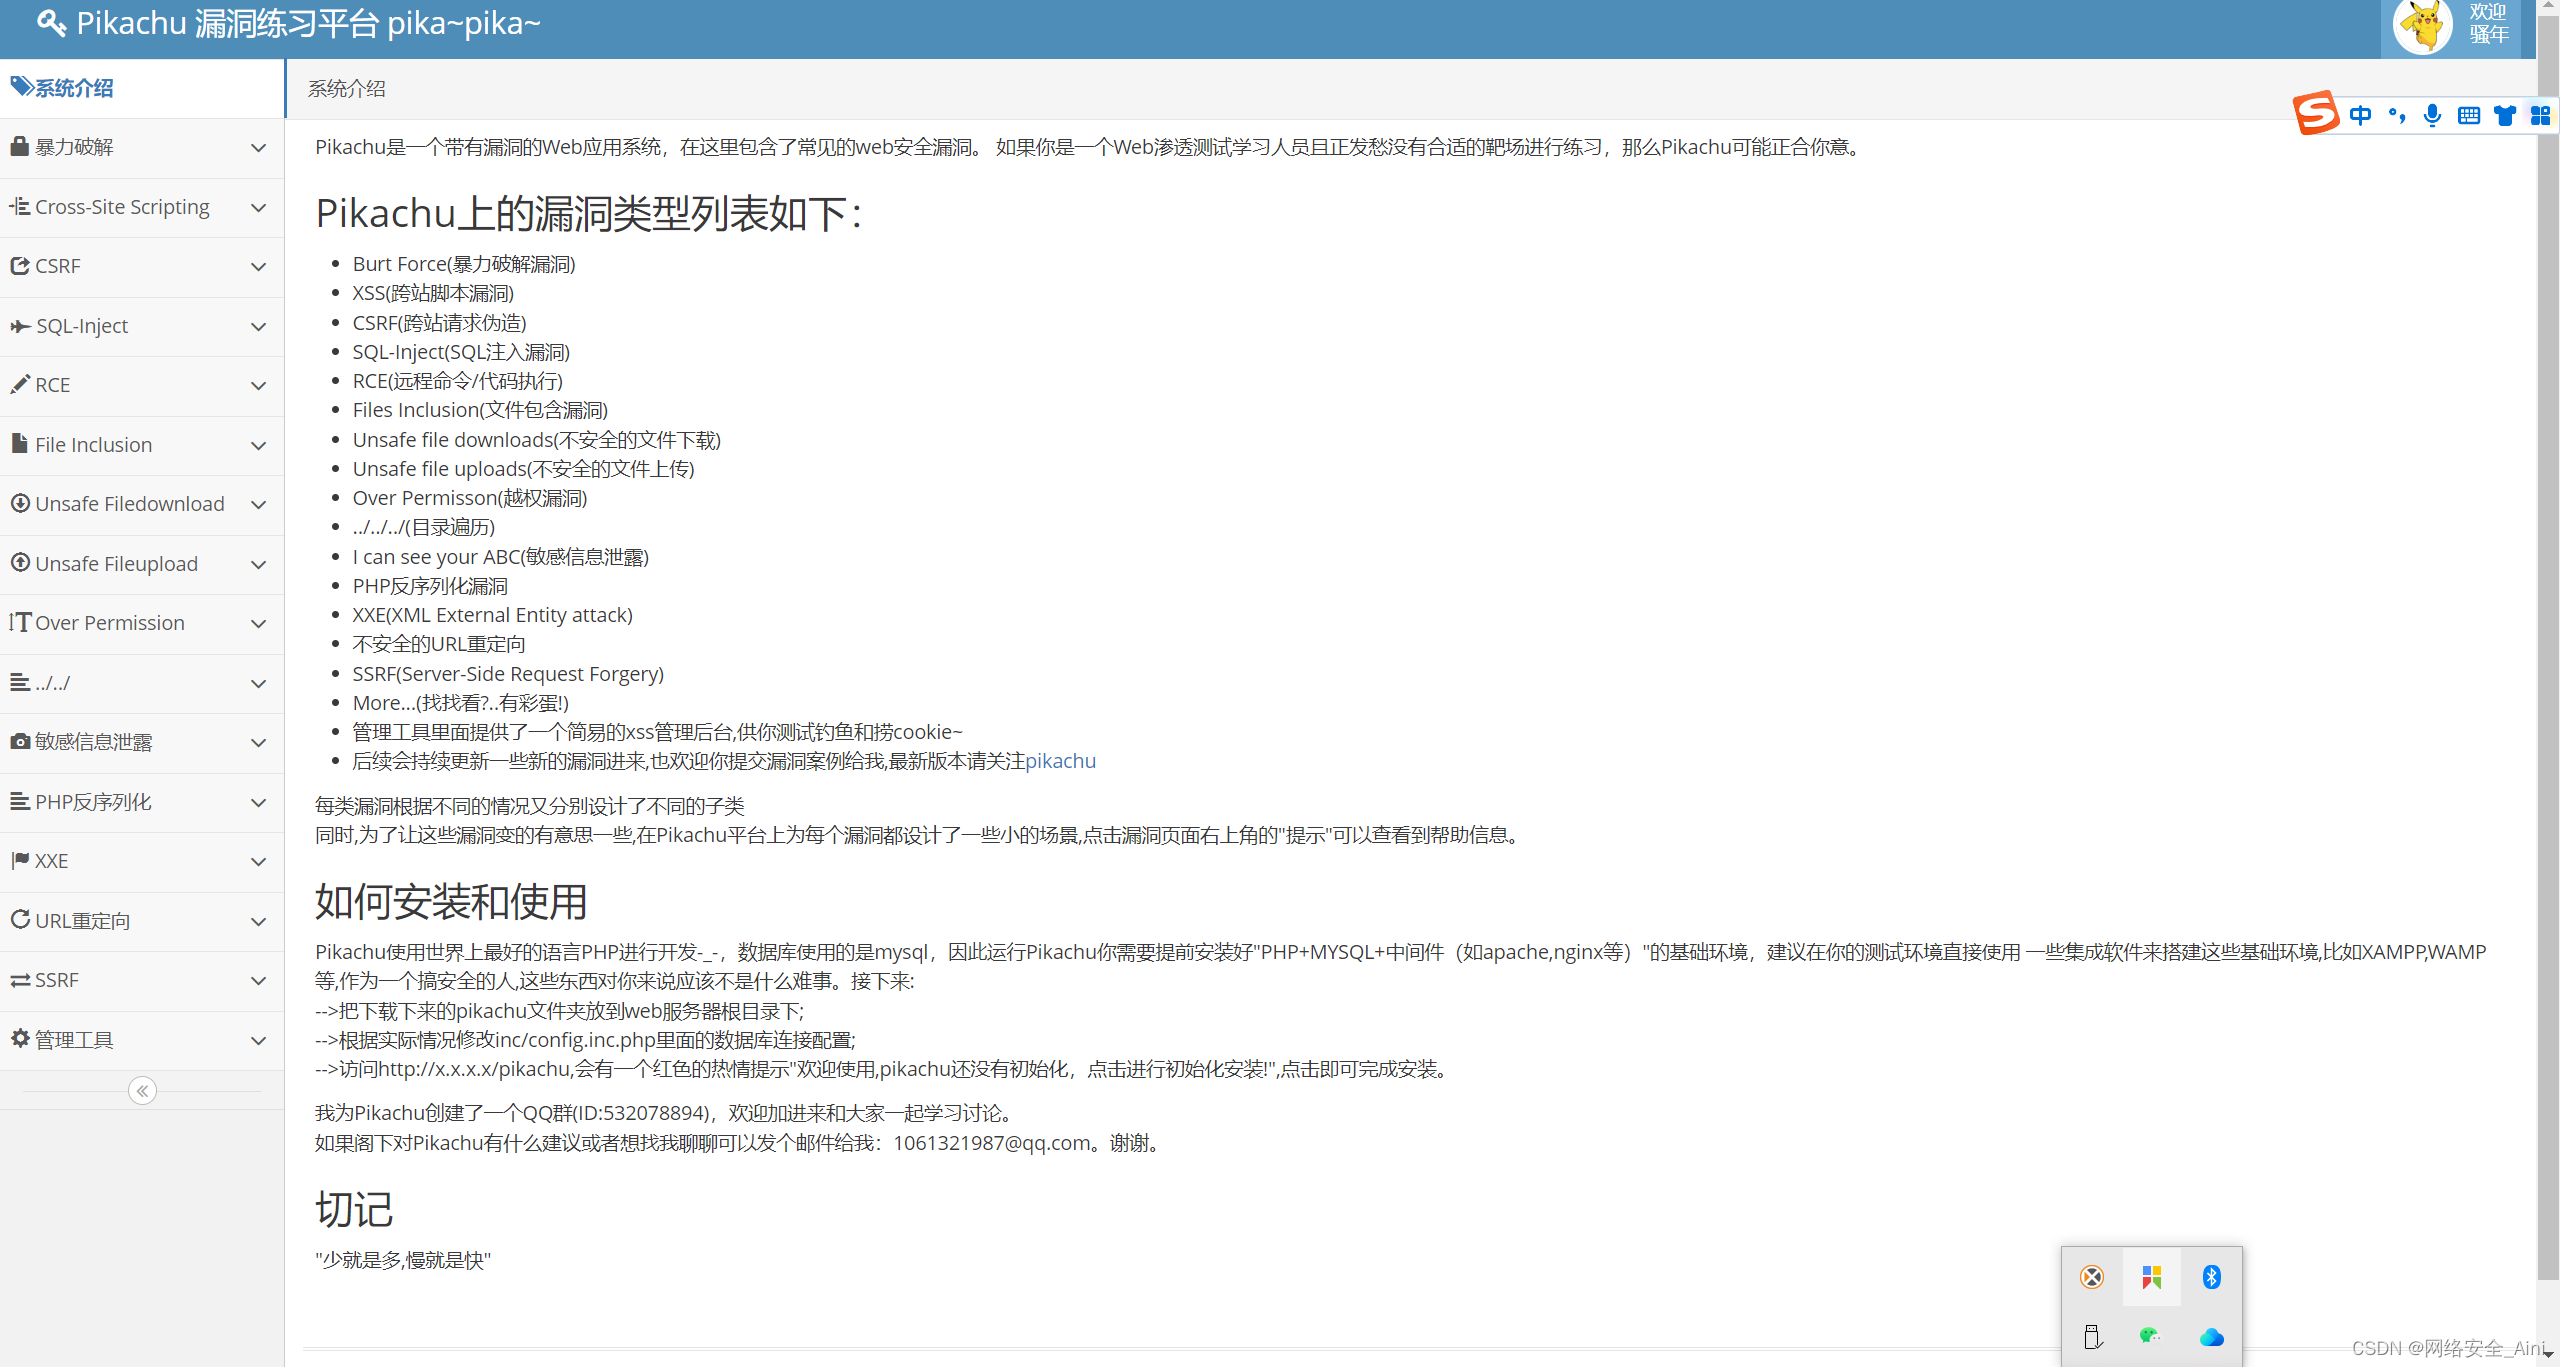Open the Sogou toolbox grid icon
Screen dimensions: 2560x1367
click(2540, 115)
